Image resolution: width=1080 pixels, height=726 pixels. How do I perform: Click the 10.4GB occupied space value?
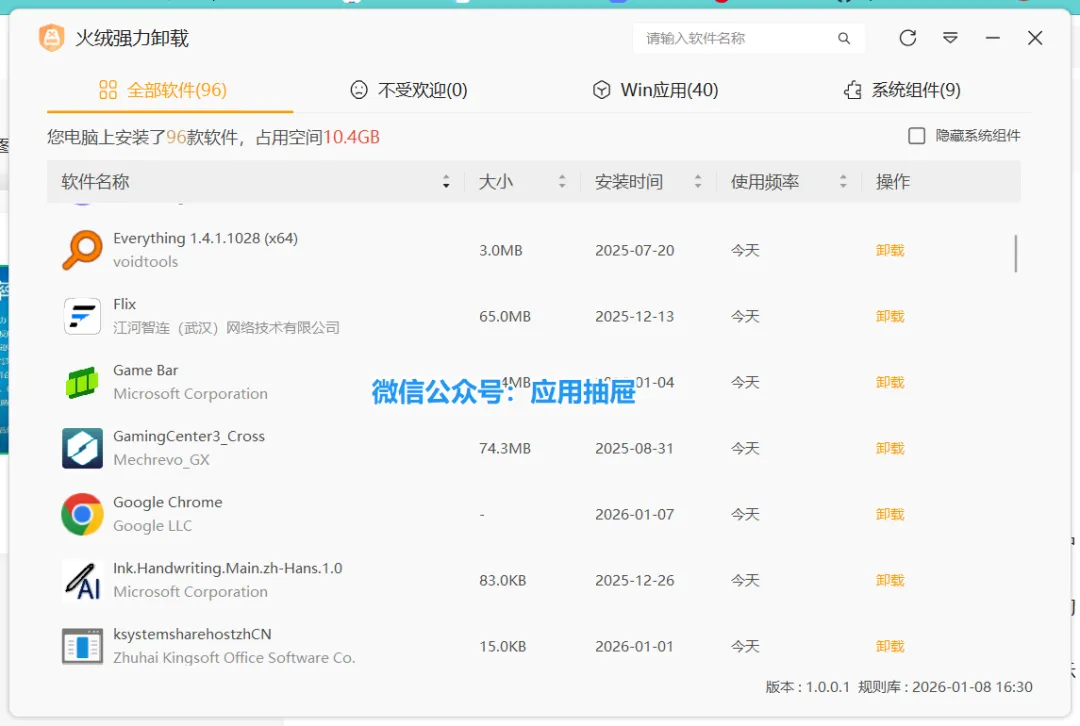point(351,137)
